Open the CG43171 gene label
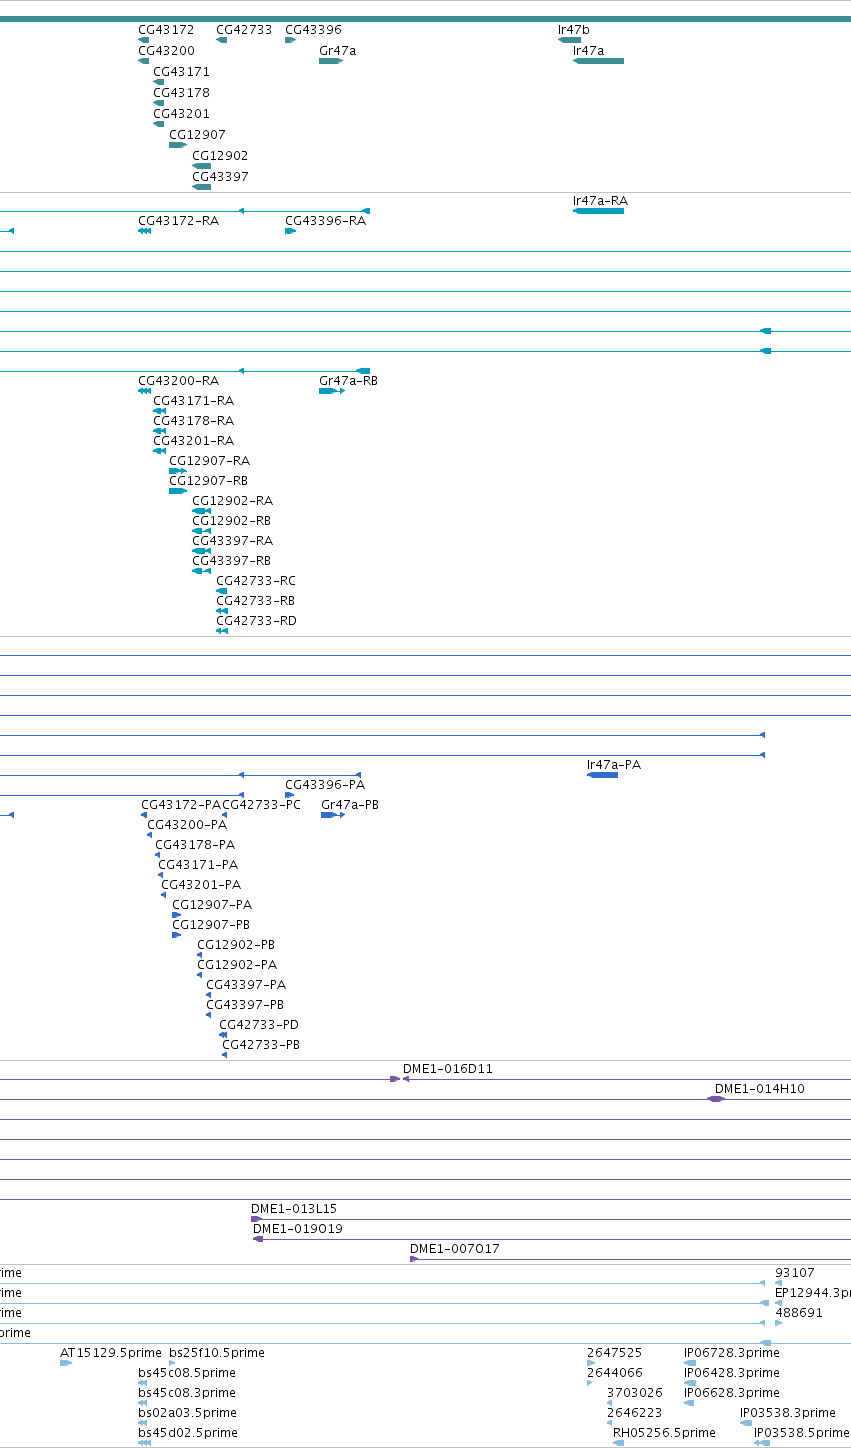Image resolution: width=851 pixels, height=1448 pixels. [x=181, y=72]
